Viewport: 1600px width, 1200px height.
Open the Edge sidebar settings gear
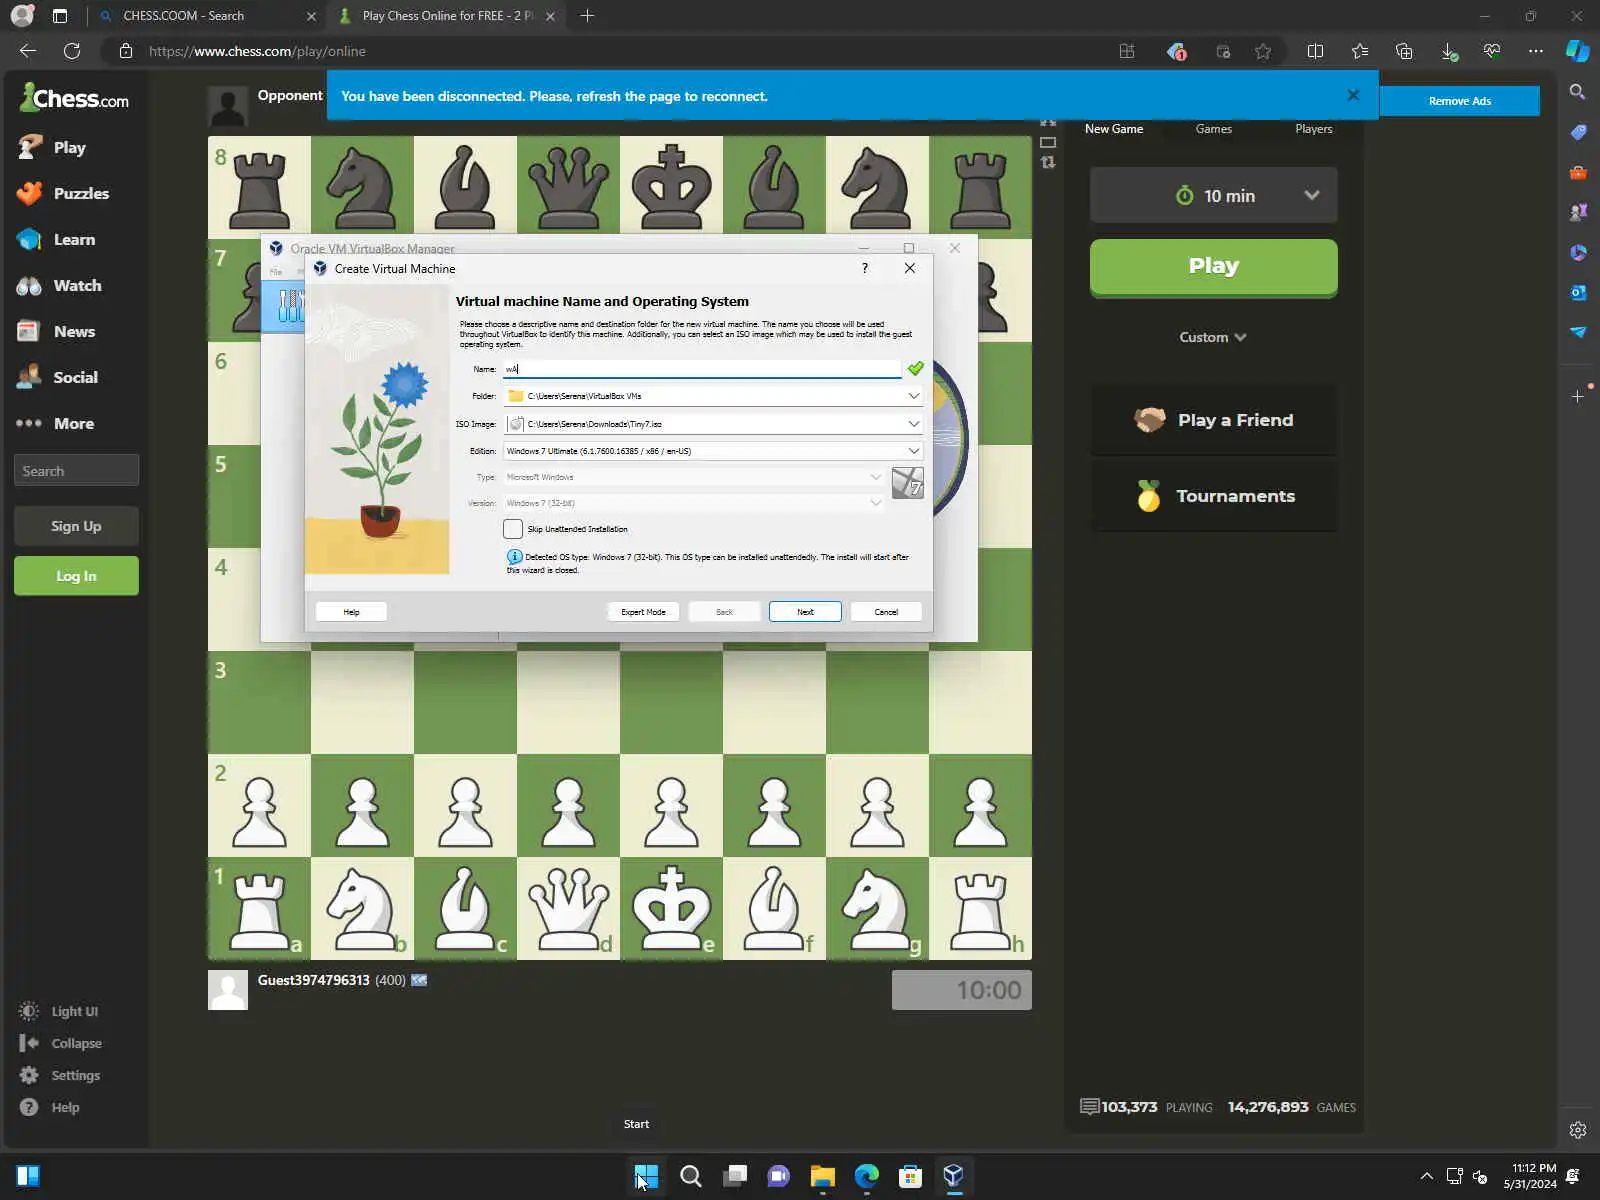[x=1578, y=1130]
